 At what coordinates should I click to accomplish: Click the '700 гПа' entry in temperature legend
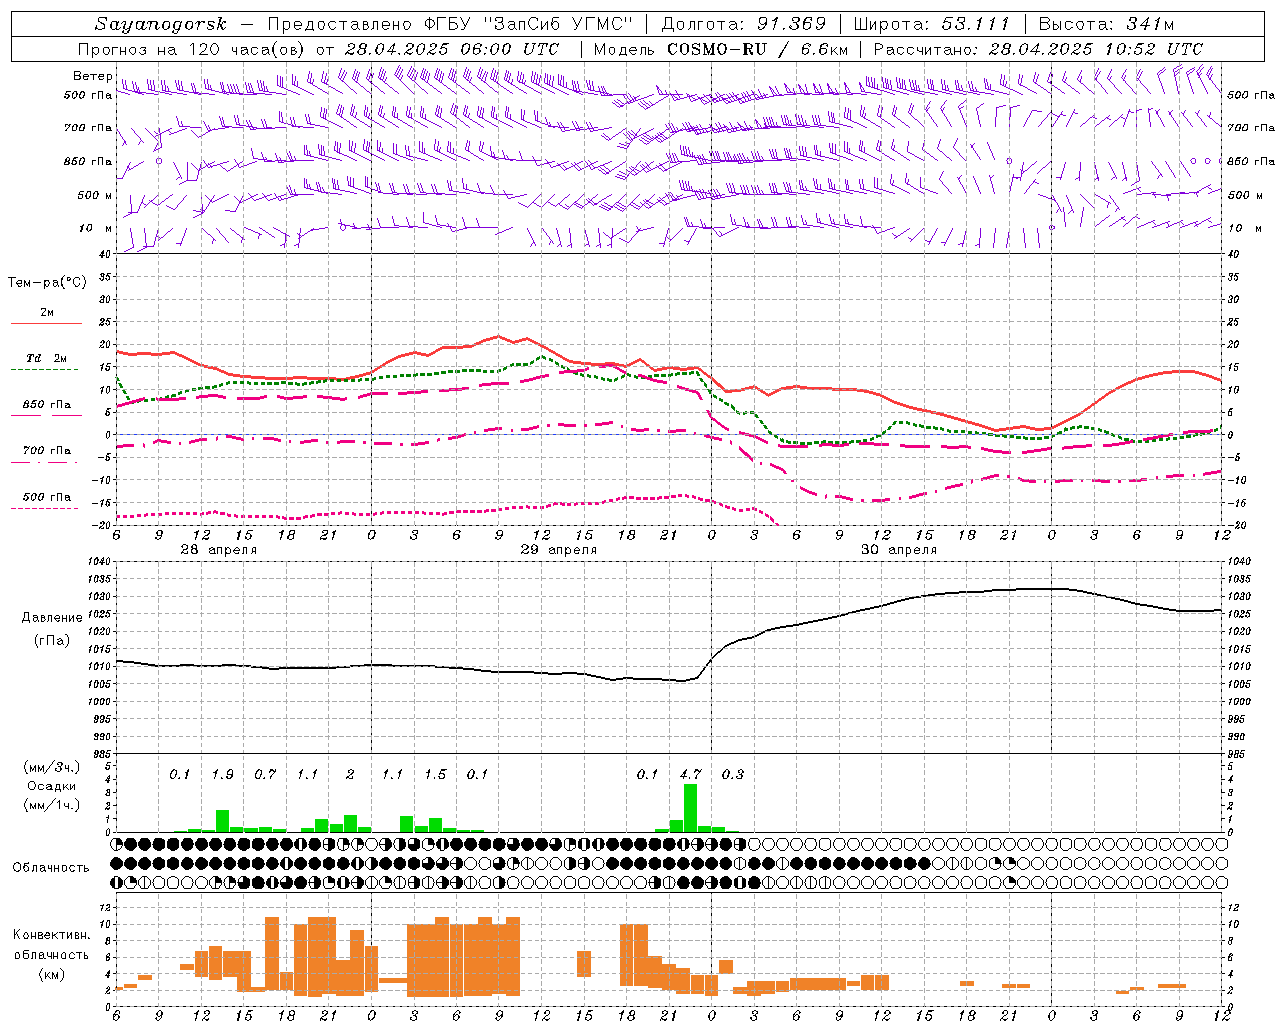pos(46,451)
